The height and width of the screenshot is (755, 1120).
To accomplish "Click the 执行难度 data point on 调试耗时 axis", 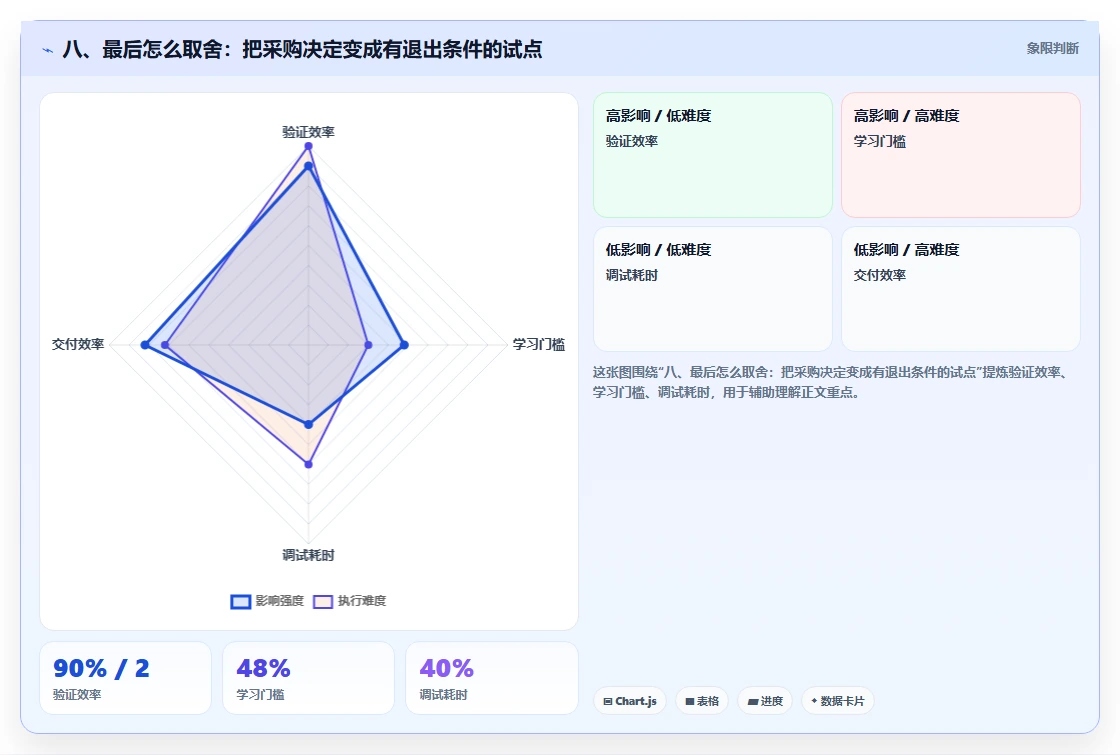I will [x=309, y=464].
